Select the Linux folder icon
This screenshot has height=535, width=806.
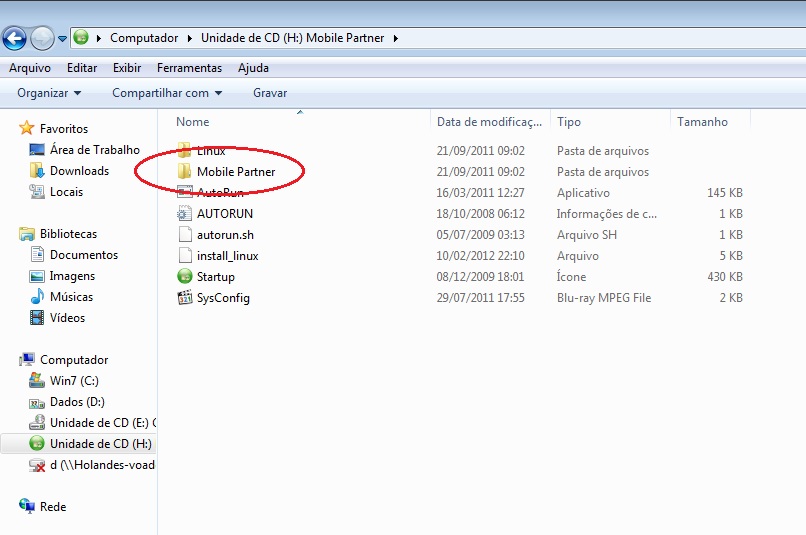pyautogui.click(x=184, y=150)
